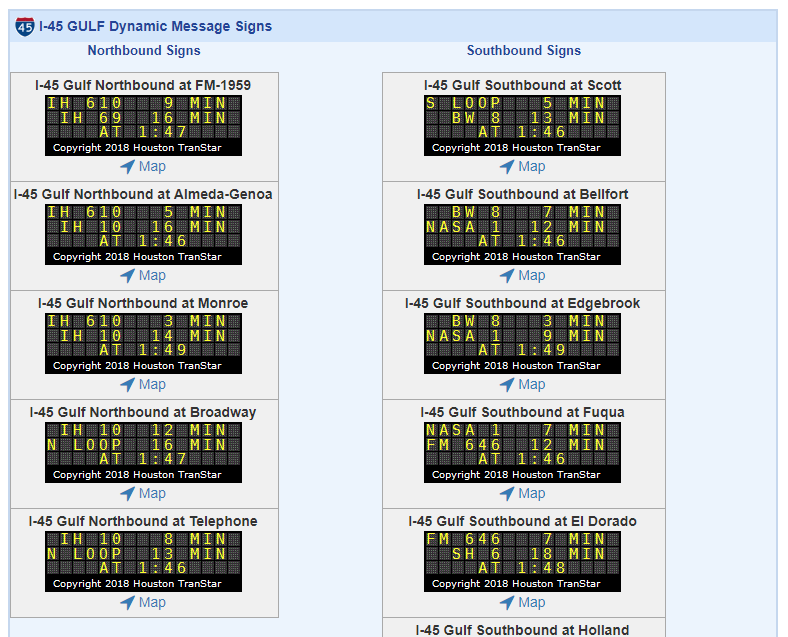Open Map link for Northbound at Telephone
788x637 pixels.
tap(152, 602)
